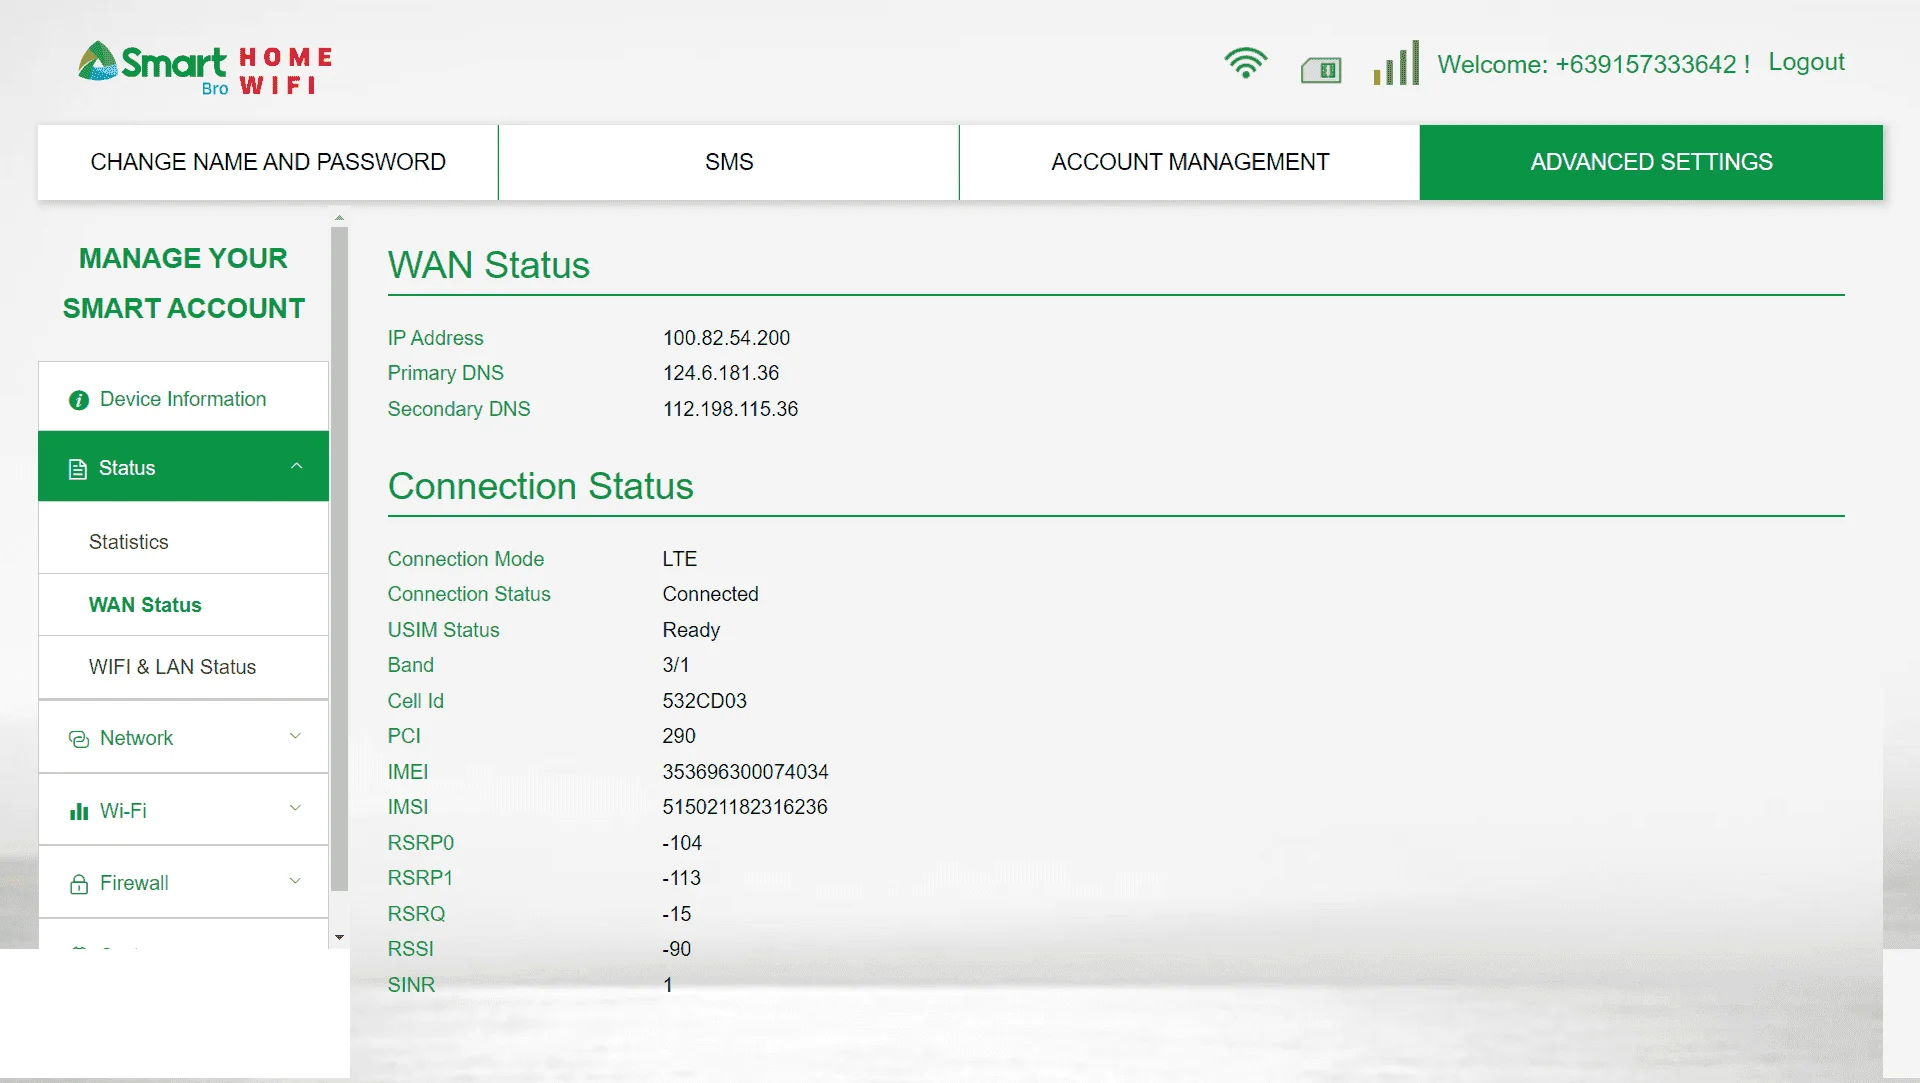Switch to the SMS tab

[x=729, y=162]
